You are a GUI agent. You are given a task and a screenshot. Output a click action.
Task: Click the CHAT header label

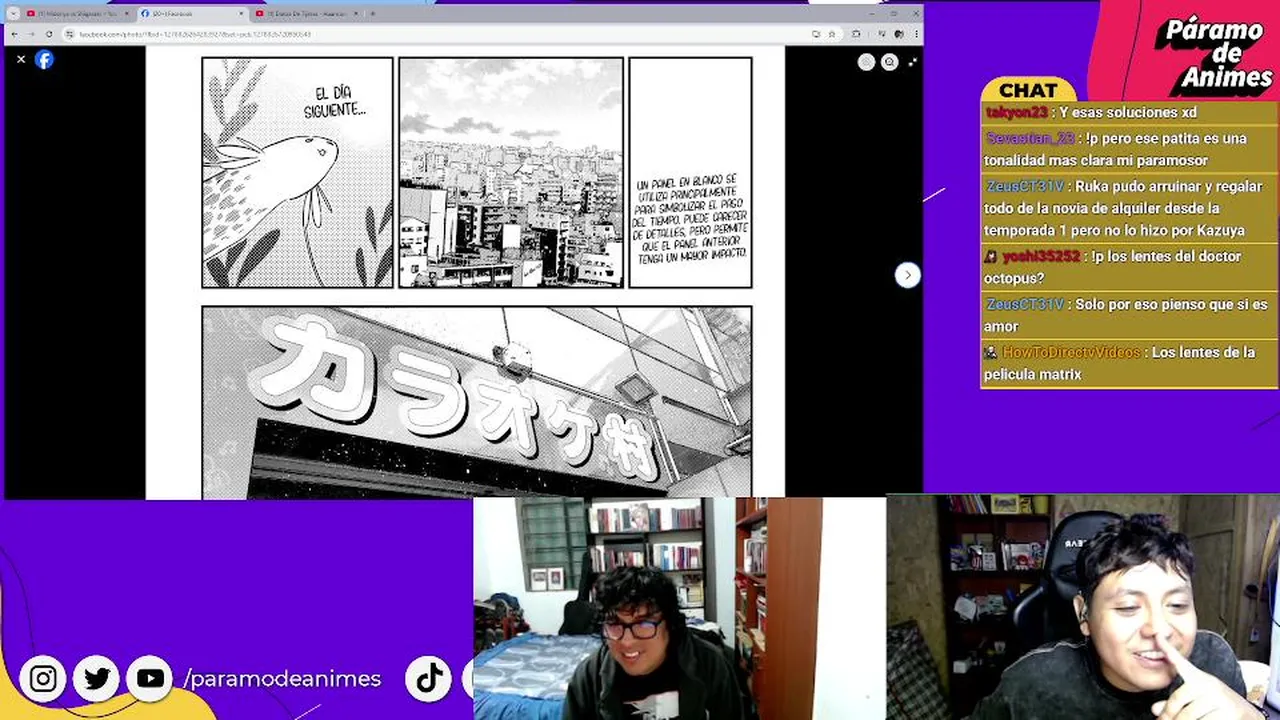pos(1027,90)
